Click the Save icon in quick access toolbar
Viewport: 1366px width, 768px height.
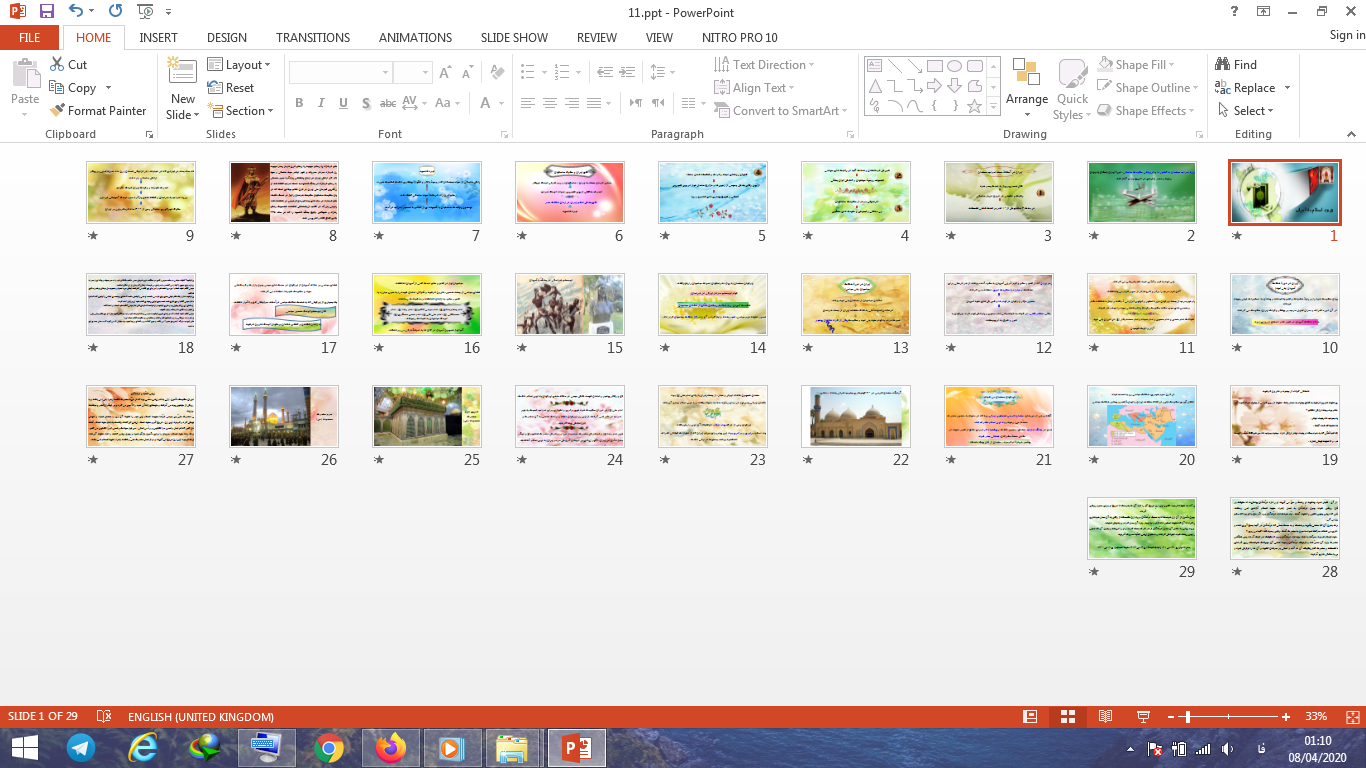click(46, 12)
